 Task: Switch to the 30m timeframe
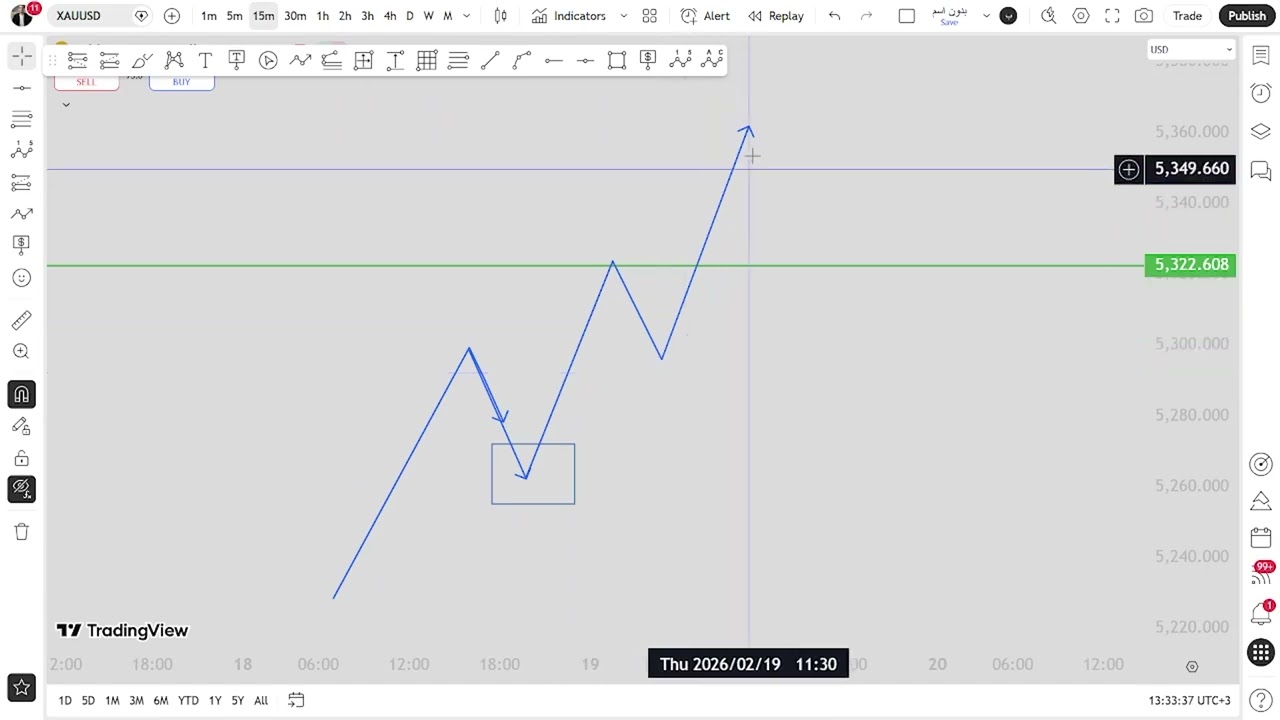coord(295,16)
